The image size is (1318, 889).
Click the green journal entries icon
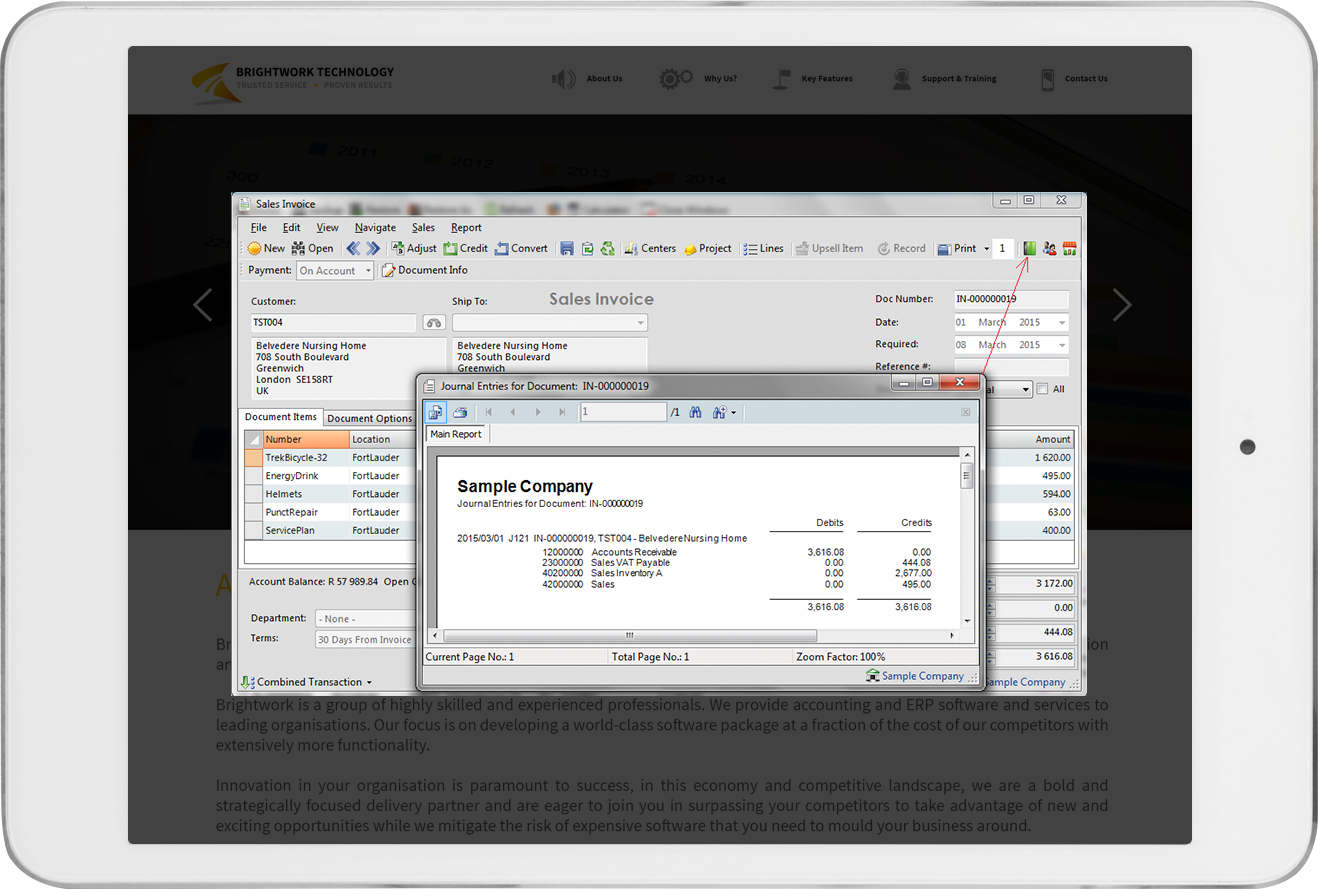pyautogui.click(x=1029, y=249)
